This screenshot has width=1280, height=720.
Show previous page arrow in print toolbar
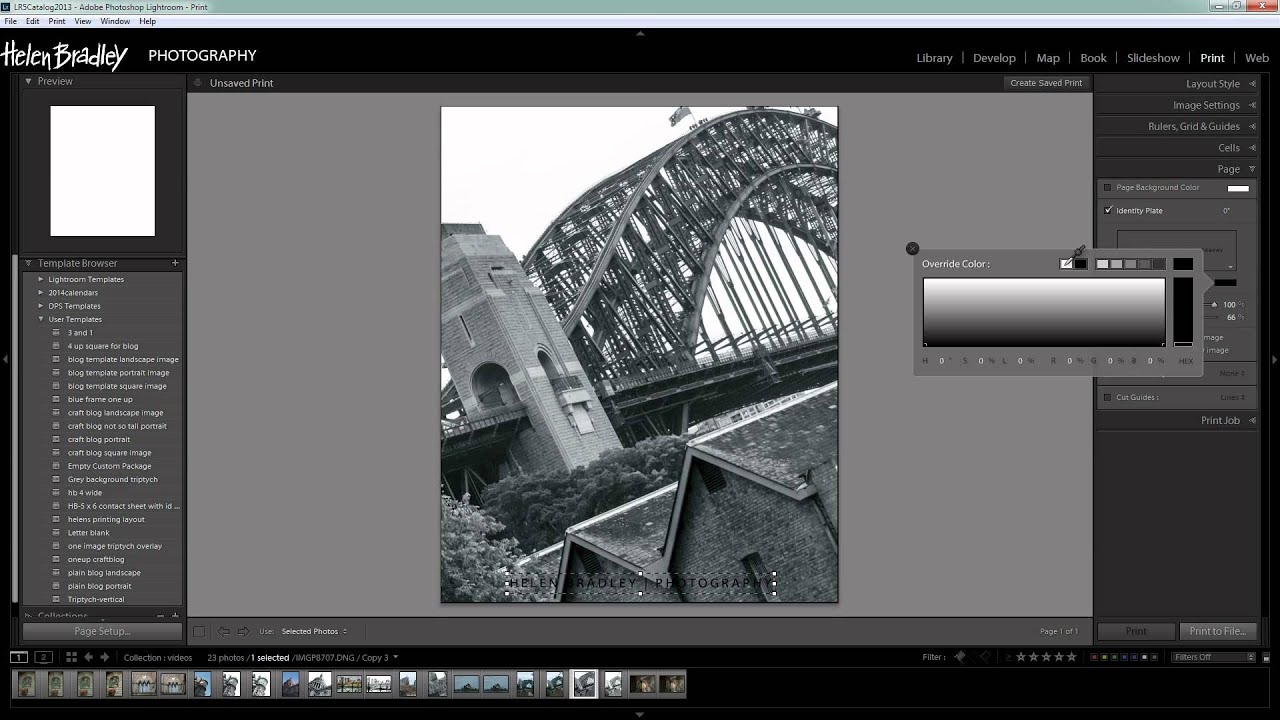pos(223,631)
